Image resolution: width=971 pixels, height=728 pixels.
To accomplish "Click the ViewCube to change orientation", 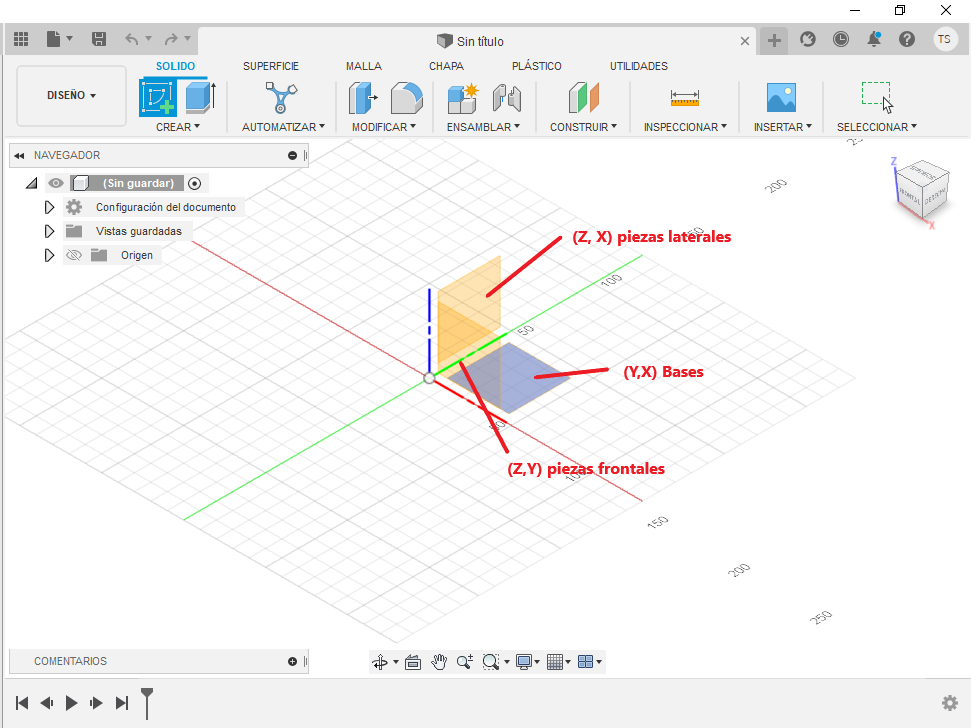I will tap(921, 189).
